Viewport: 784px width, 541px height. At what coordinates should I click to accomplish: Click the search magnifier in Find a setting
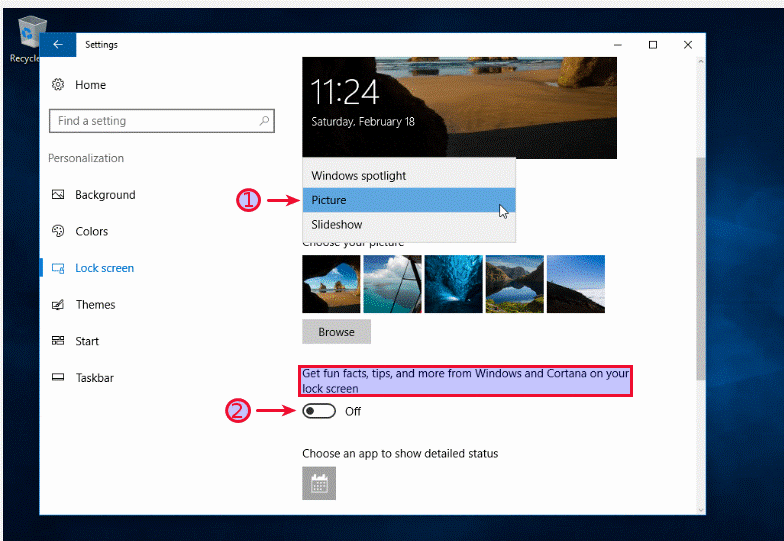[264, 120]
